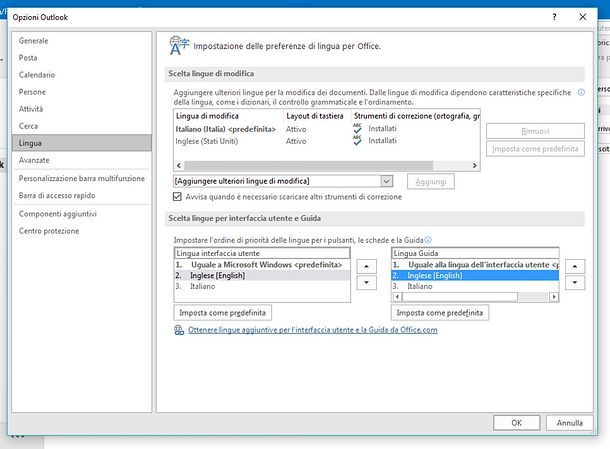The image size is (610, 449).
Task: Select 'Italiano' in interface language list
Action: pos(262,286)
